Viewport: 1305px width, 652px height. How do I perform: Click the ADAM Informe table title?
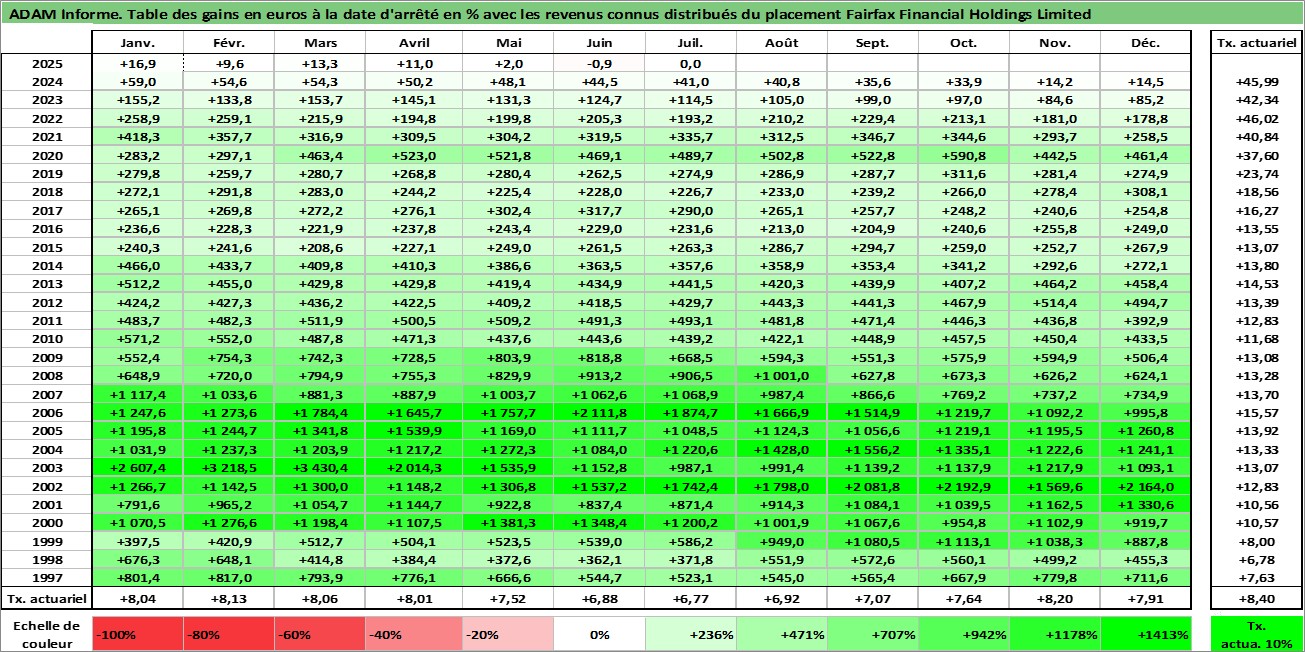pos(550,14)
